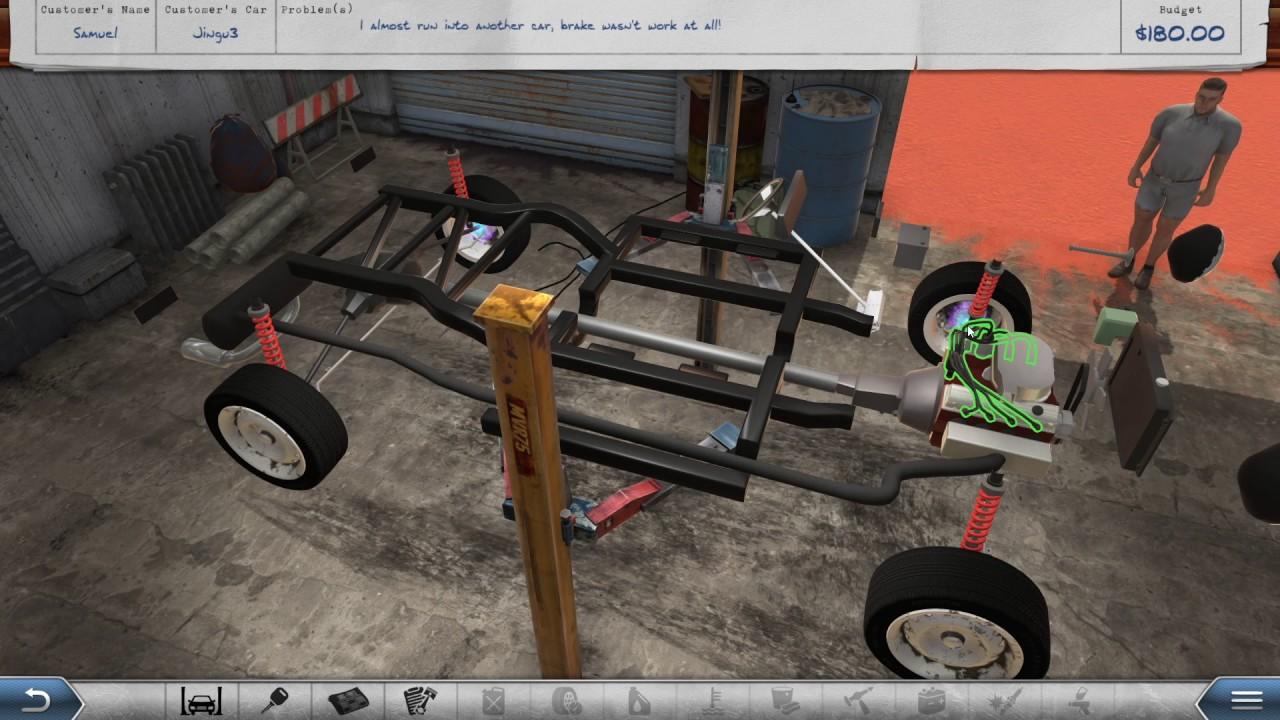Click the paint spray gun icon
The image size is (1280, 720).
(1078, 700)
